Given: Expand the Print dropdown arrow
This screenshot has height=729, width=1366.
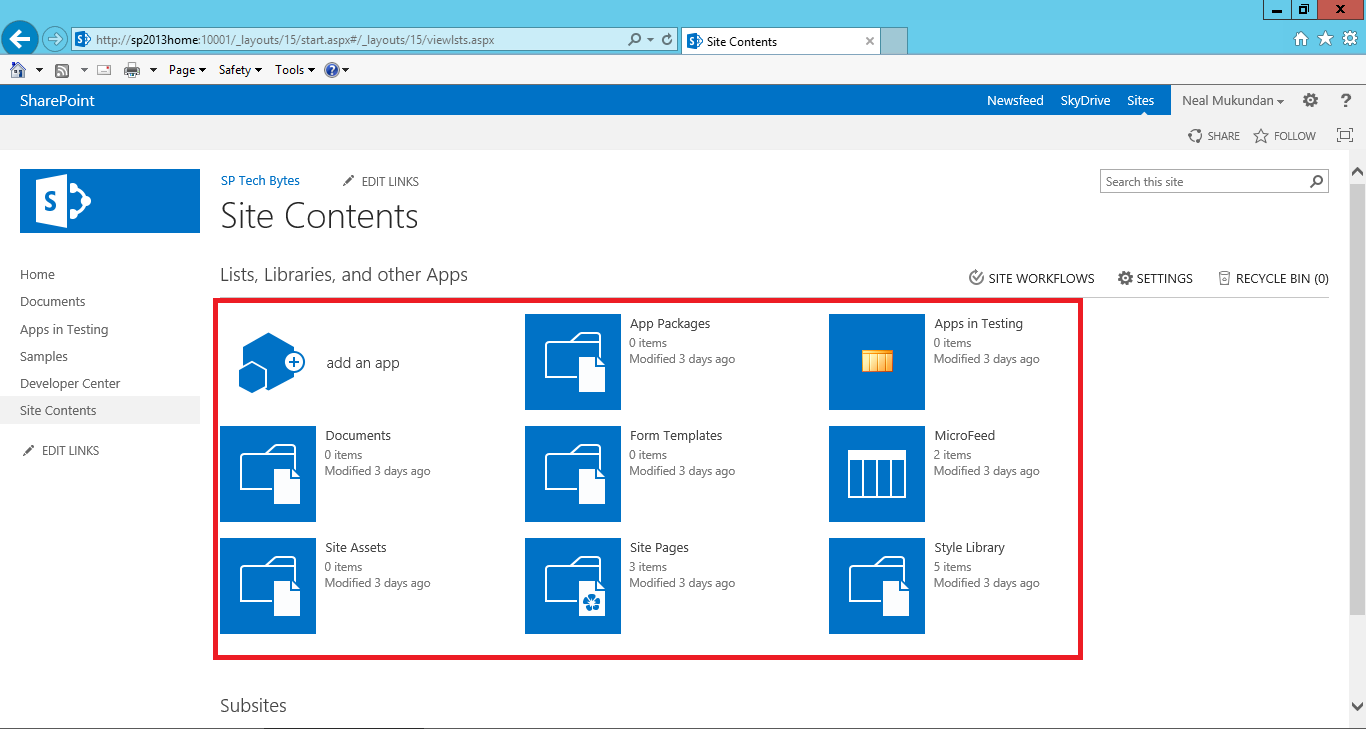Looking at the screenshot, I should coord(153,70).
